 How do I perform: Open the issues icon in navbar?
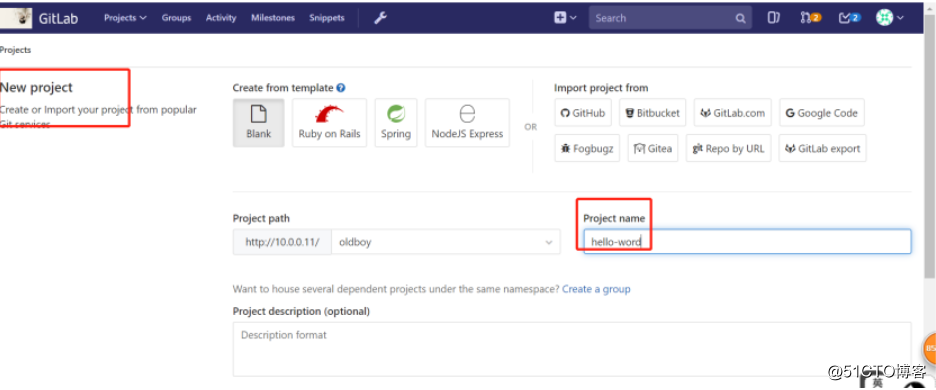(774, 18)
